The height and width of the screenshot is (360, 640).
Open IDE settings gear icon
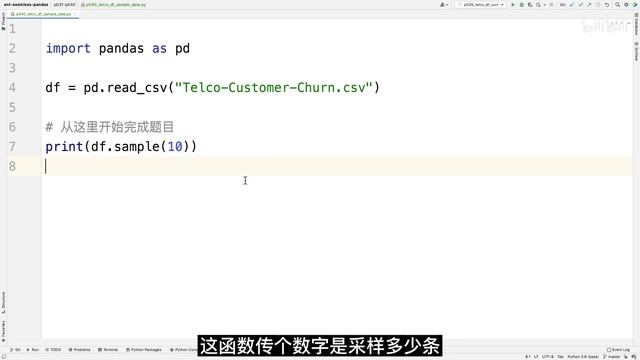click(626, 5)
